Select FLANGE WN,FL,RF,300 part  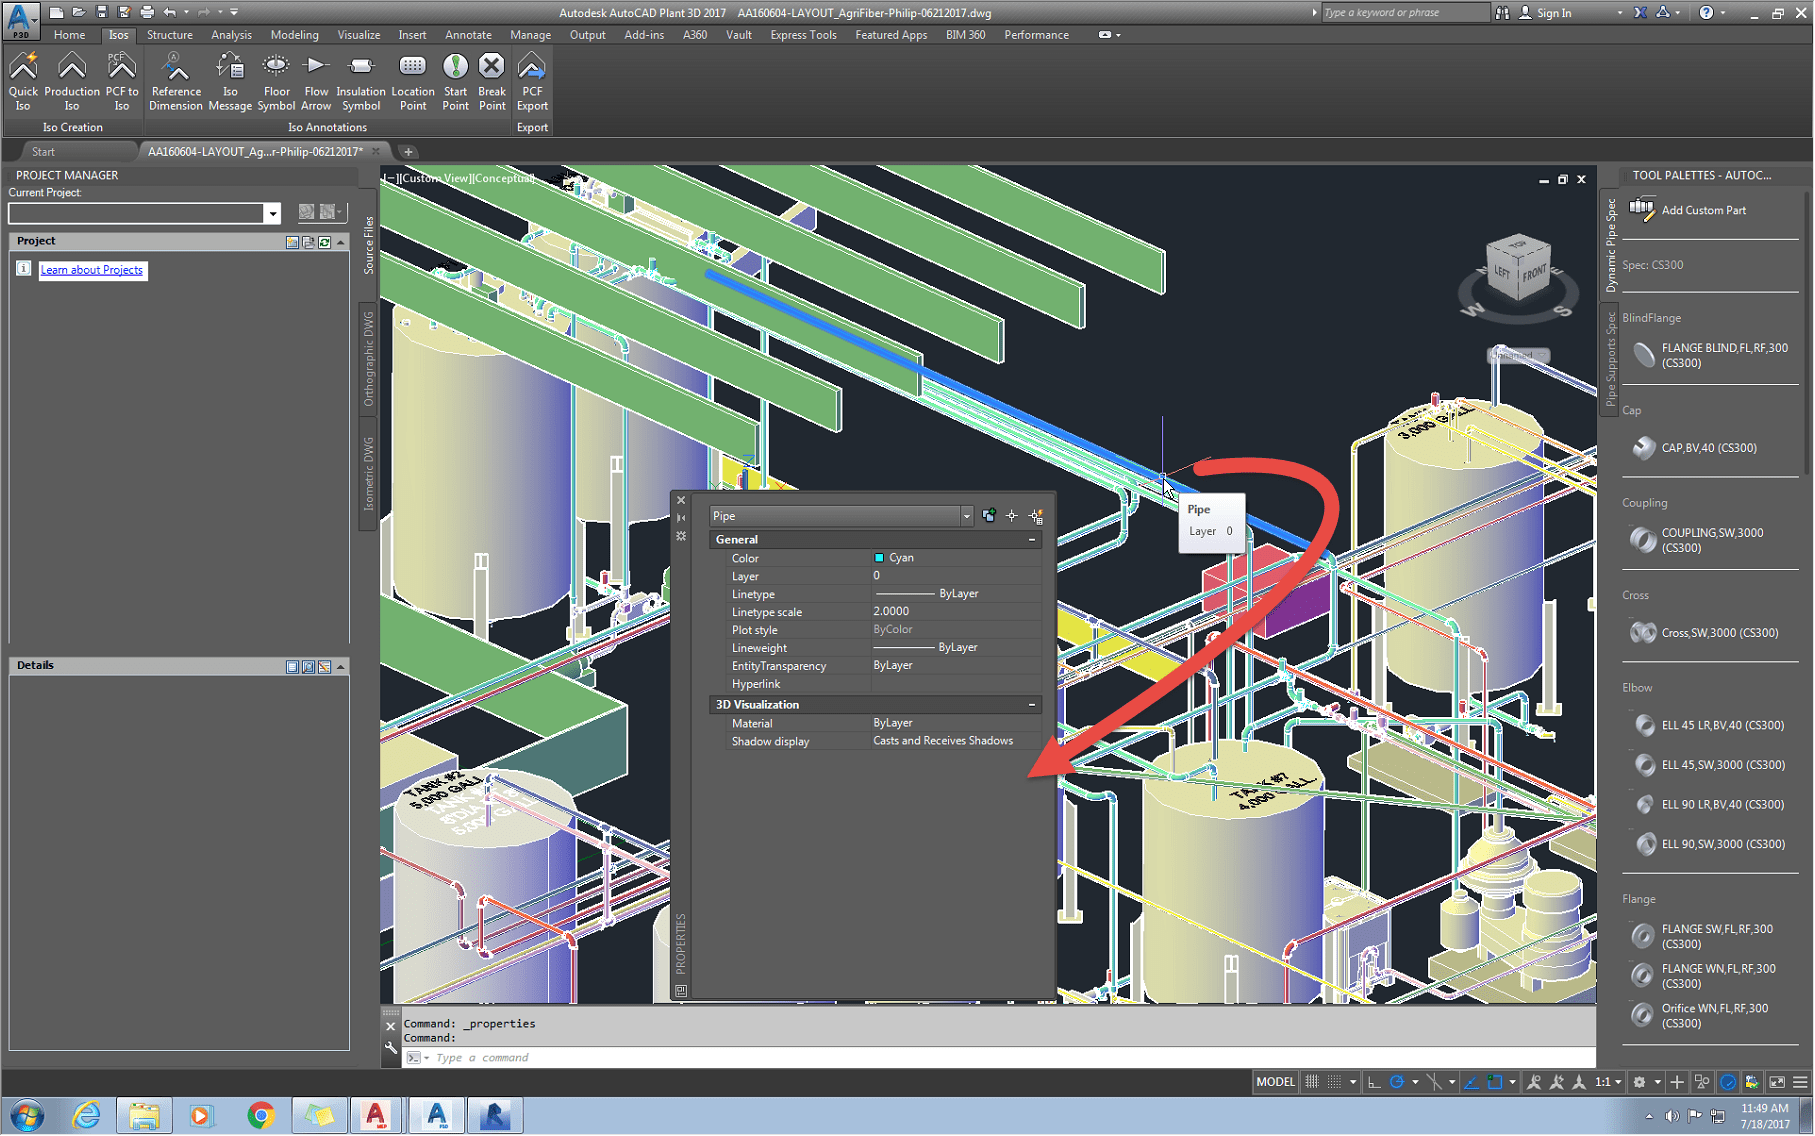(x=1704, y=976)
